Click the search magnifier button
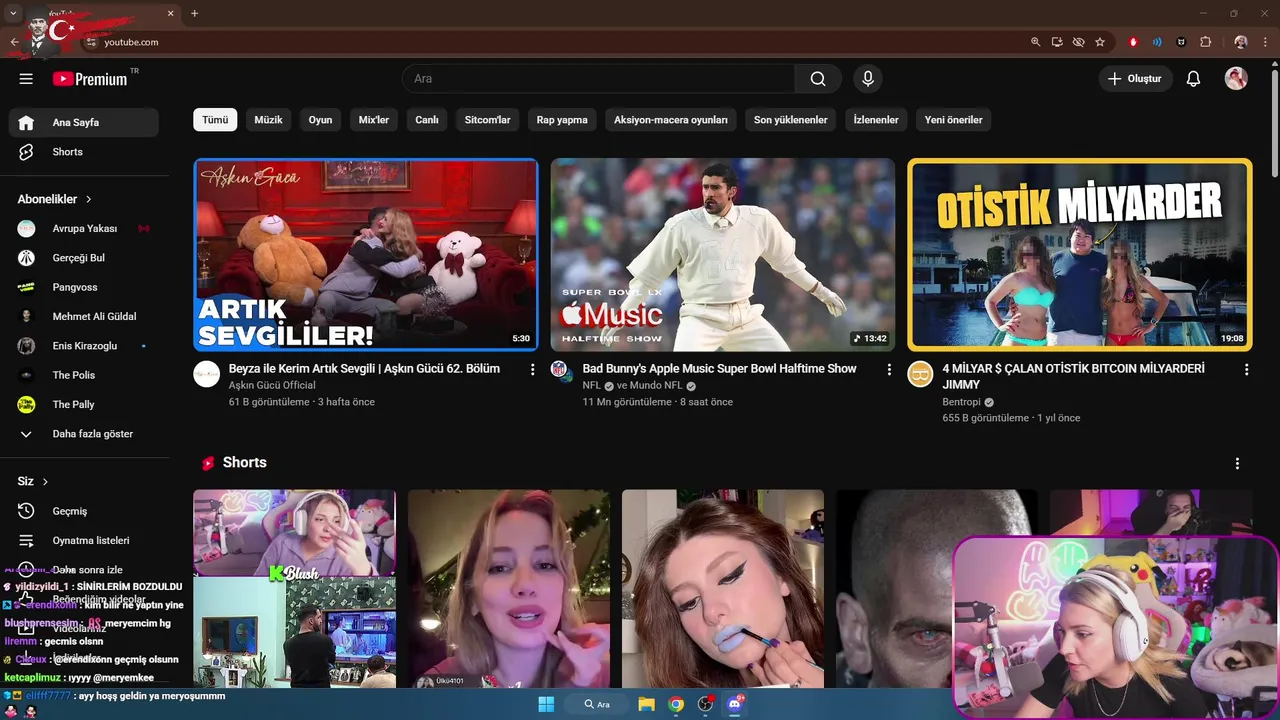 [x=818, y=79]
